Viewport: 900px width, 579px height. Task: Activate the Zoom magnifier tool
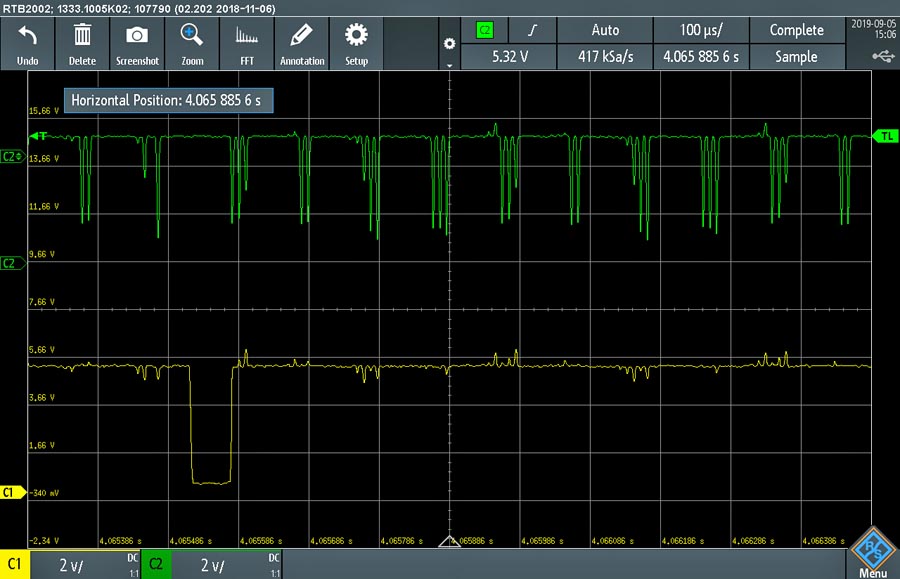tap(191, 35)
